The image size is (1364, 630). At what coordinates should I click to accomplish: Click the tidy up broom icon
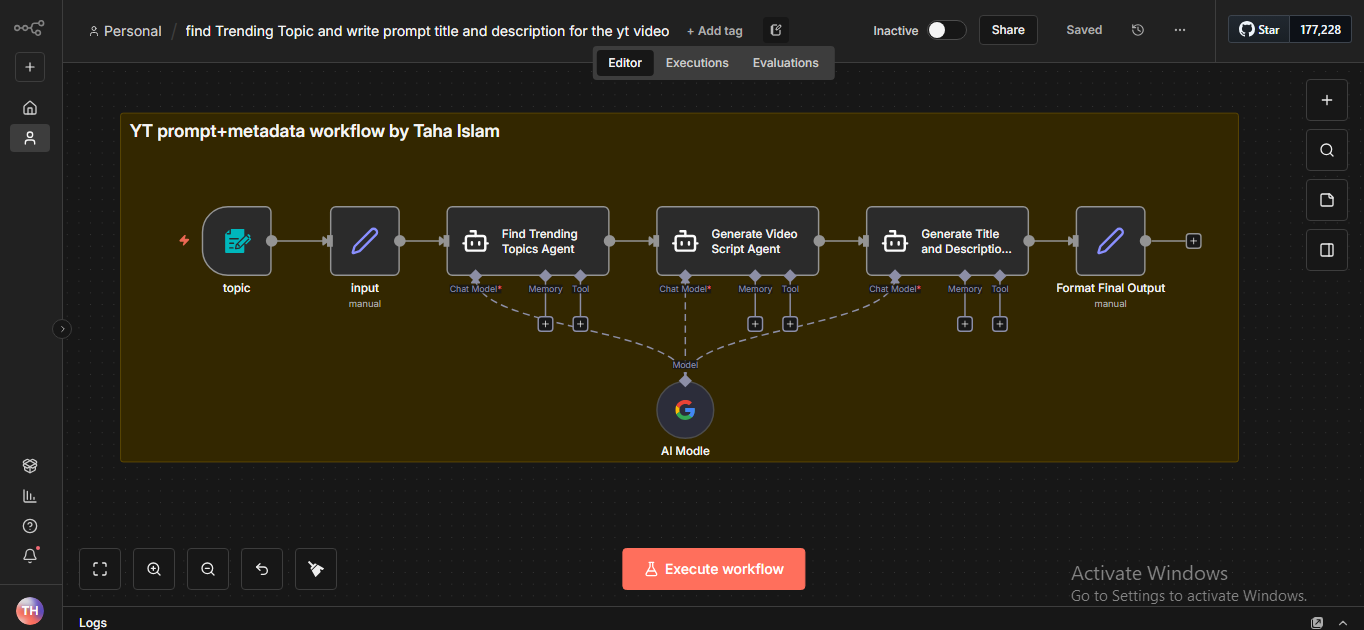(x=316, y=569)
